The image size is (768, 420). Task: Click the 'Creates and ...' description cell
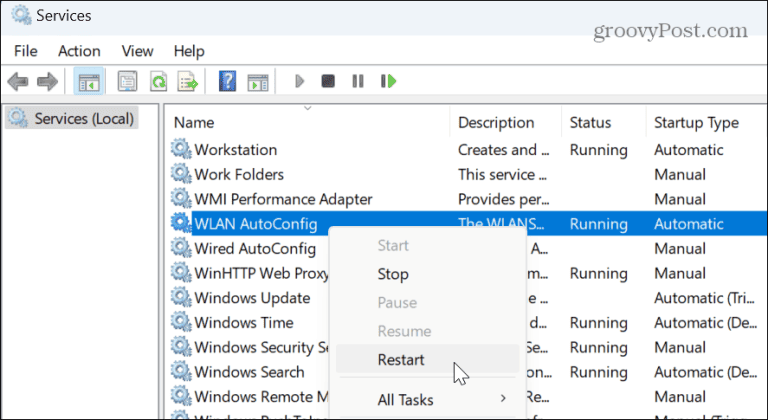tap(504, 149)
